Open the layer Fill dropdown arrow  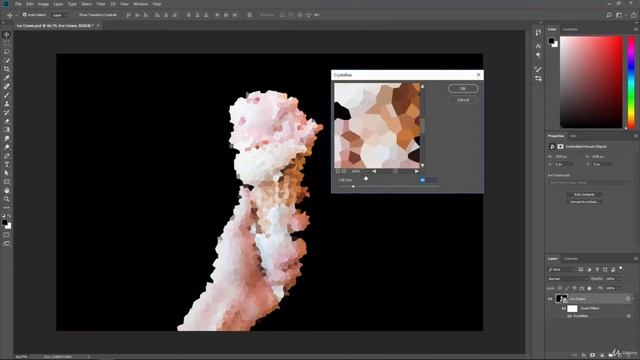(x=619, y=288)
